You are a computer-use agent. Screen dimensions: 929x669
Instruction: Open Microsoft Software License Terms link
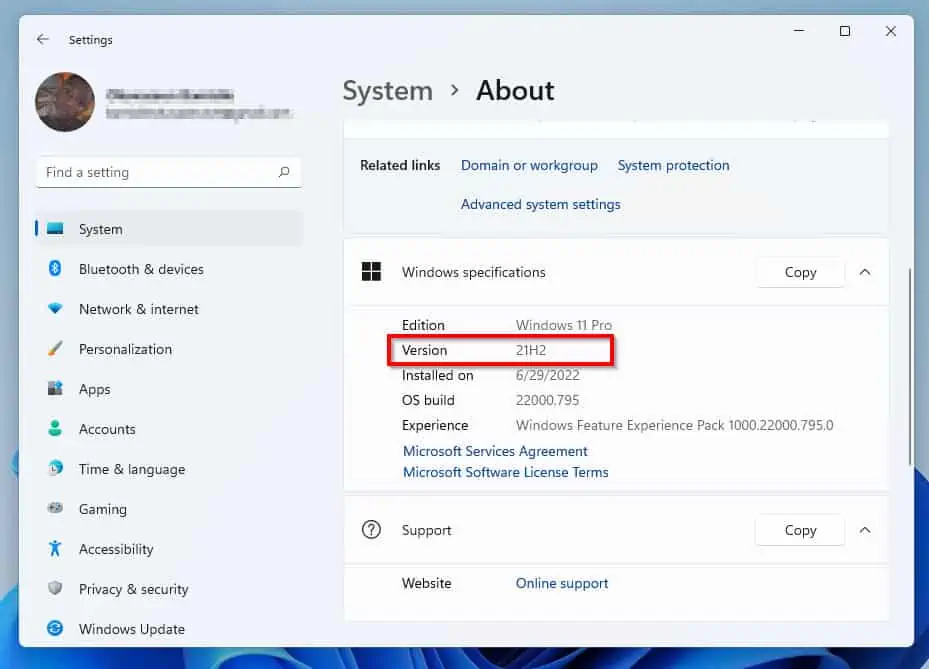(x=505, y=472)
